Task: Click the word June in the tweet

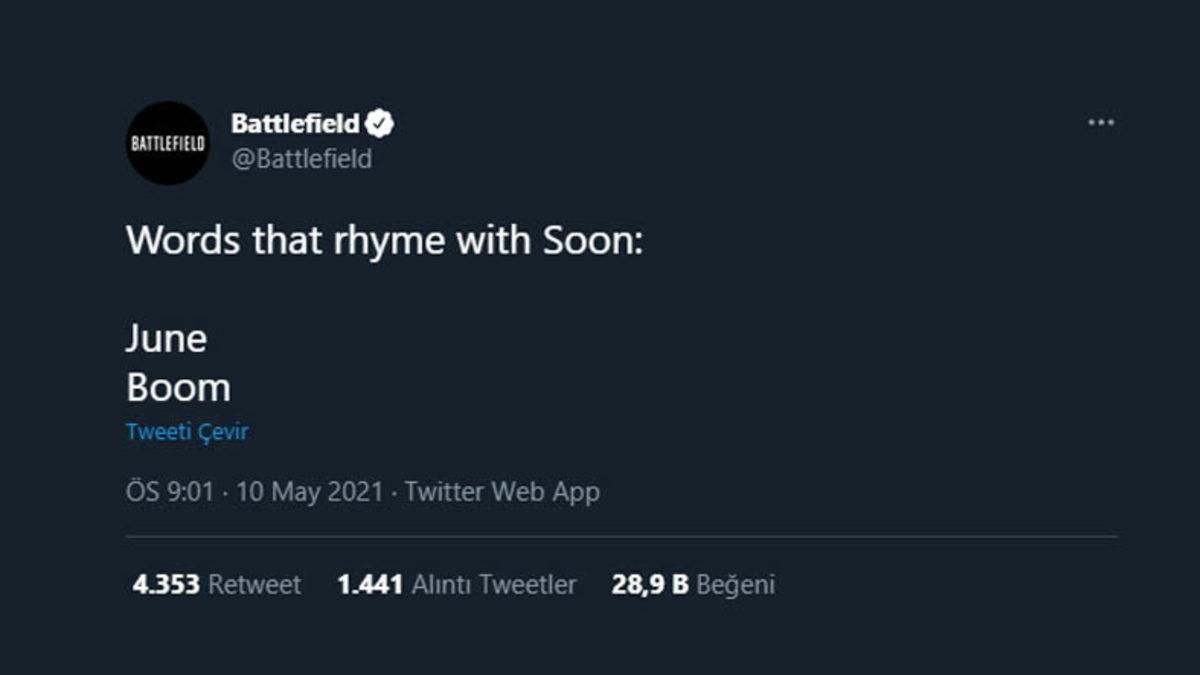Action: click(x=166, y=339)
